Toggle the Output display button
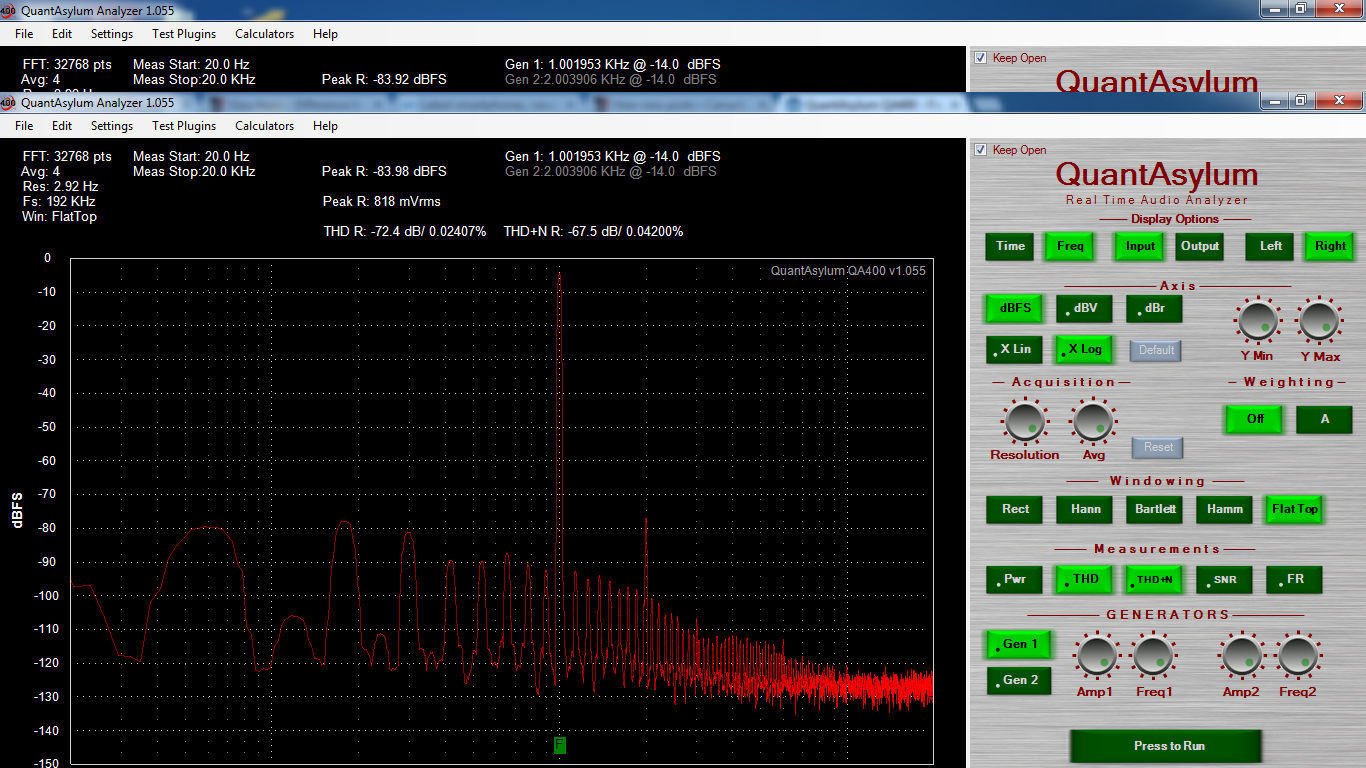 pos(1200,246)
